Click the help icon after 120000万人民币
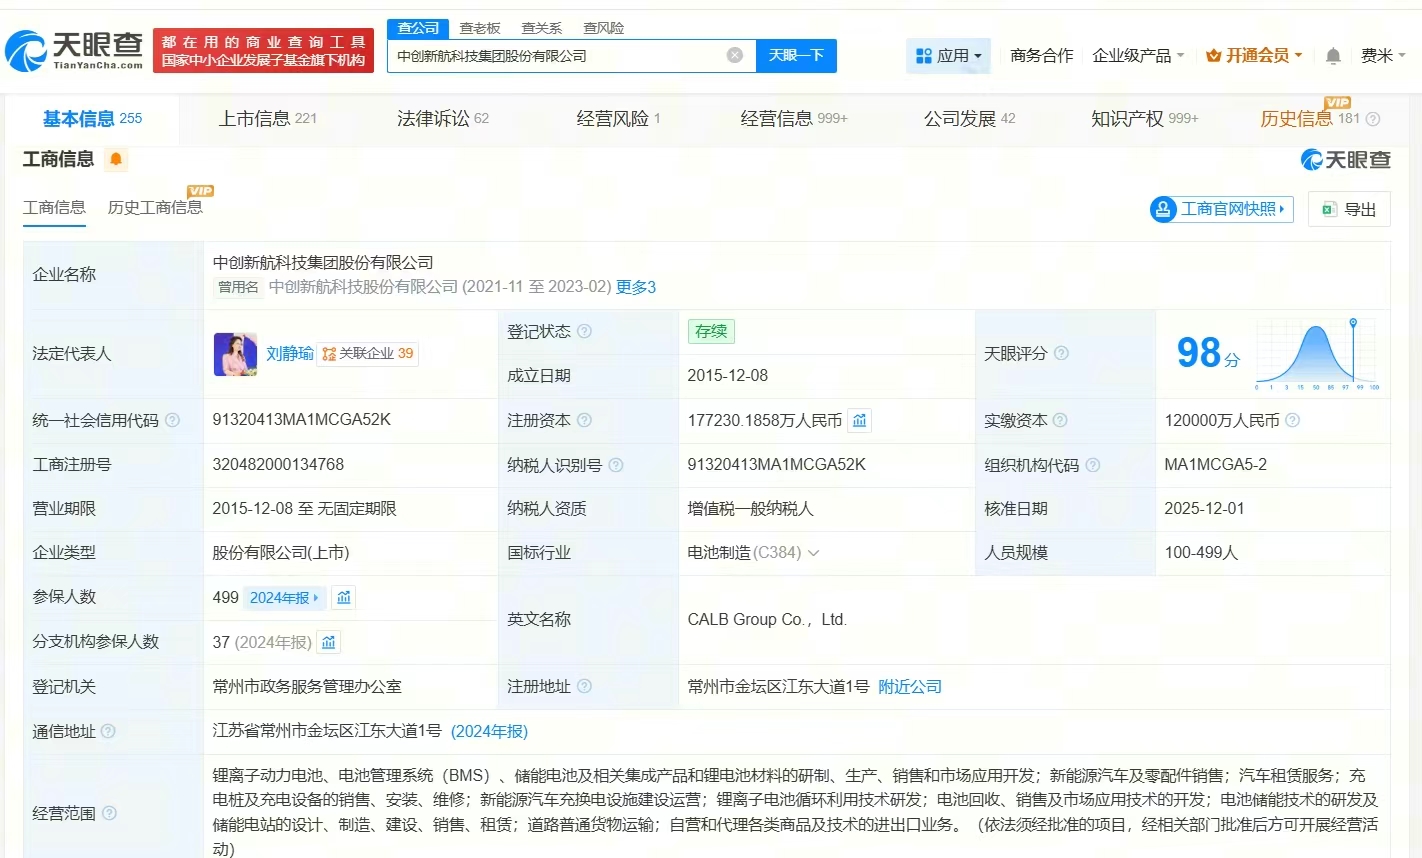1422x858 pixels. (x=1292, y=420)
